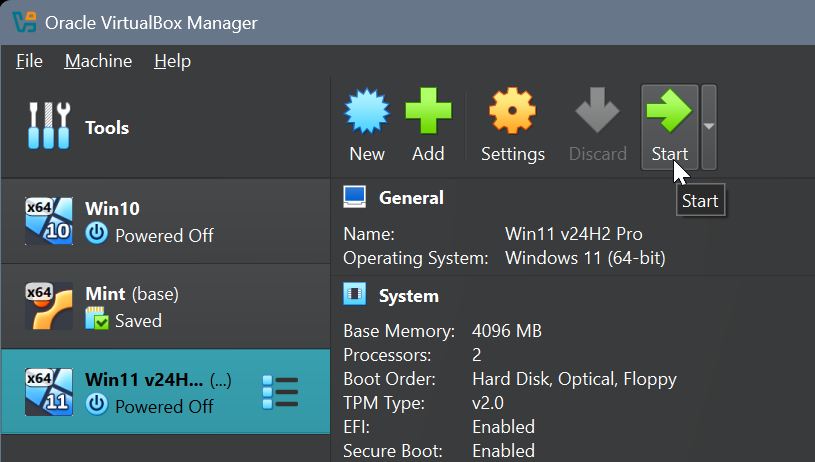The width and height of the screenshot is (815, 462).
Task: Click the System section chip icon
Action: (x=354, y=294)
